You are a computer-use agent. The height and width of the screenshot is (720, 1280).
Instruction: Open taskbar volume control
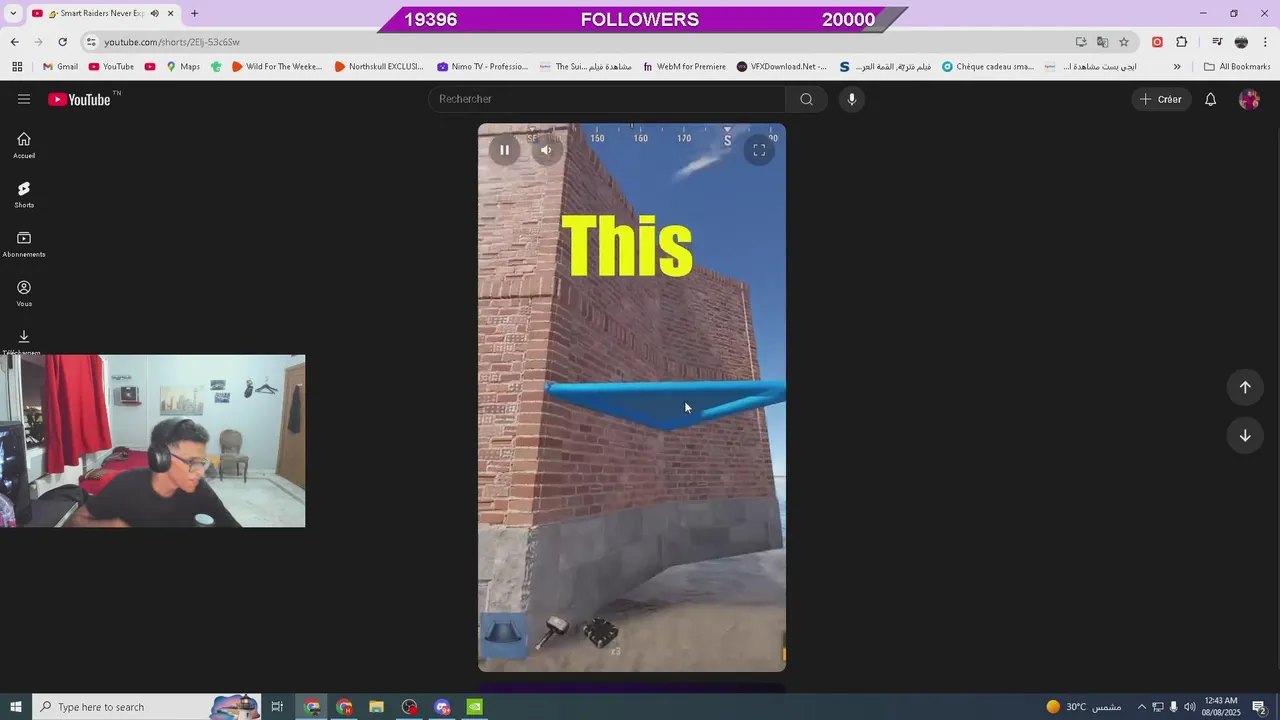coord(1189,707)
